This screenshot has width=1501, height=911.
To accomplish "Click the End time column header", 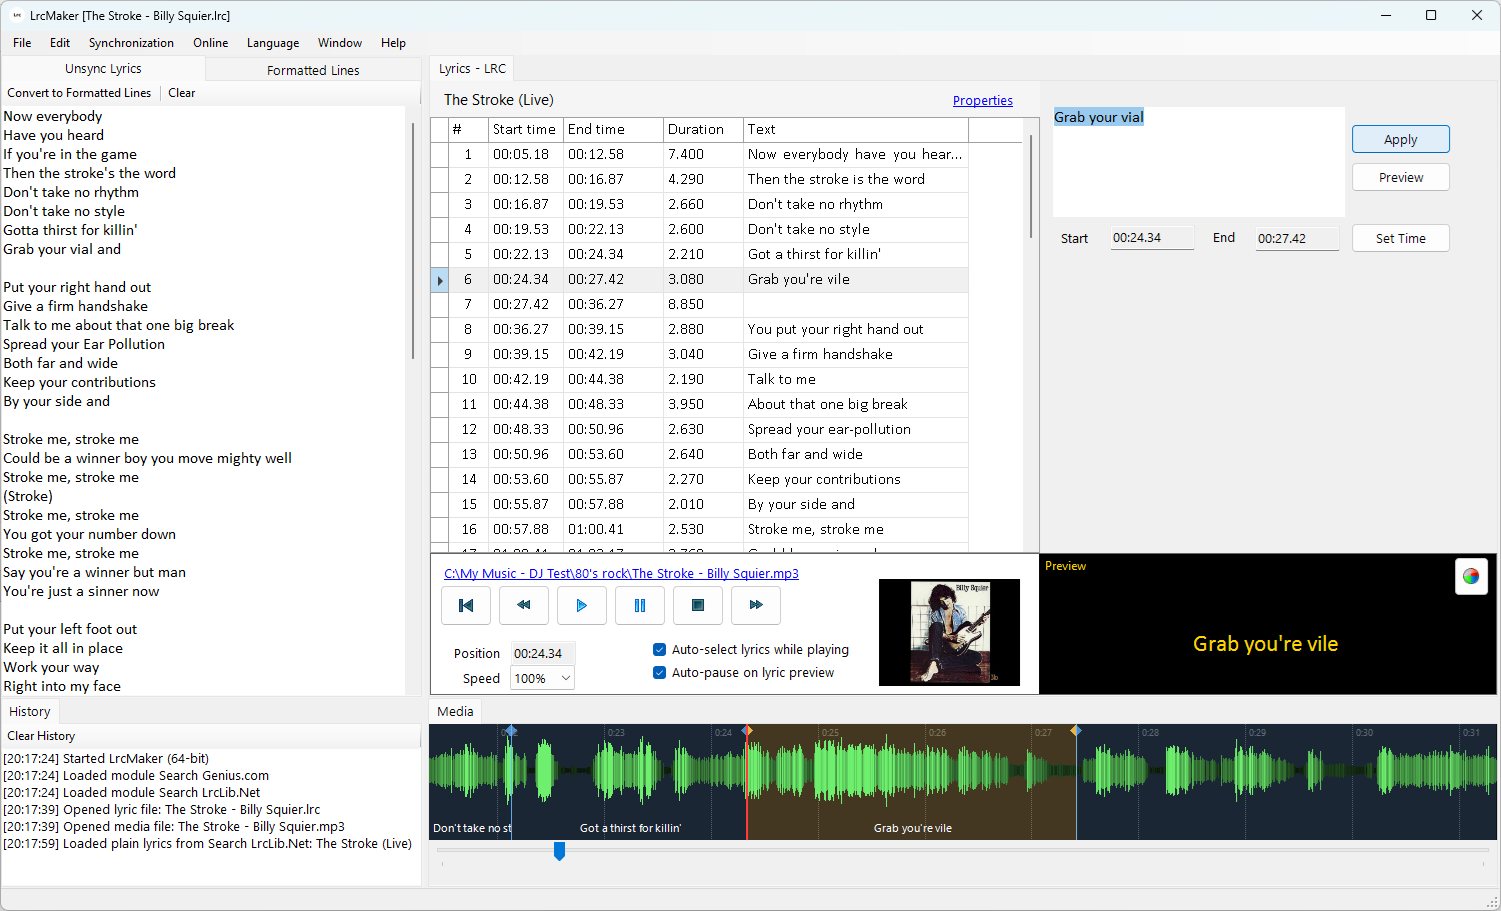I will [x=613, y=130].
